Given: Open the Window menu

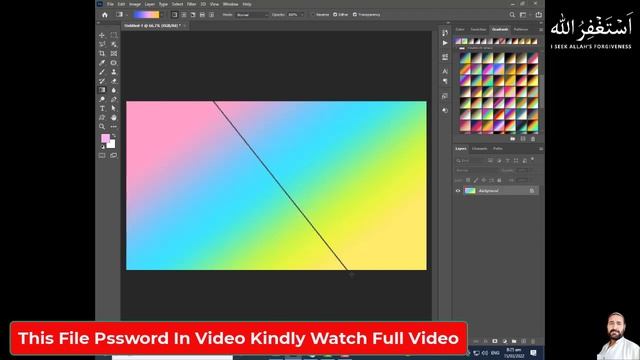Looking at the screenshot, I should click(x=231, y=4).
